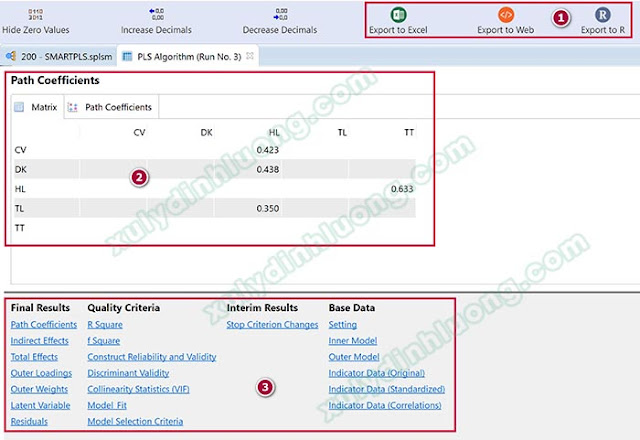Select the HL column header
Image resolution: width=640 pixels, height=440 pixels.
point(274,132)
